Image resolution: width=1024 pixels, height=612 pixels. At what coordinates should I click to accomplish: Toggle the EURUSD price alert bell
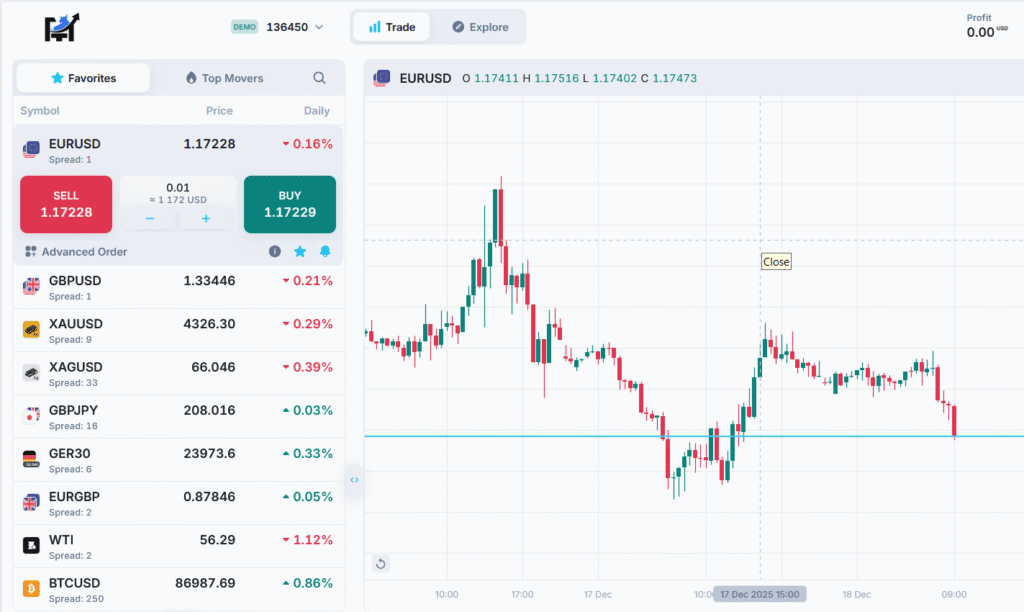[325, 252]
